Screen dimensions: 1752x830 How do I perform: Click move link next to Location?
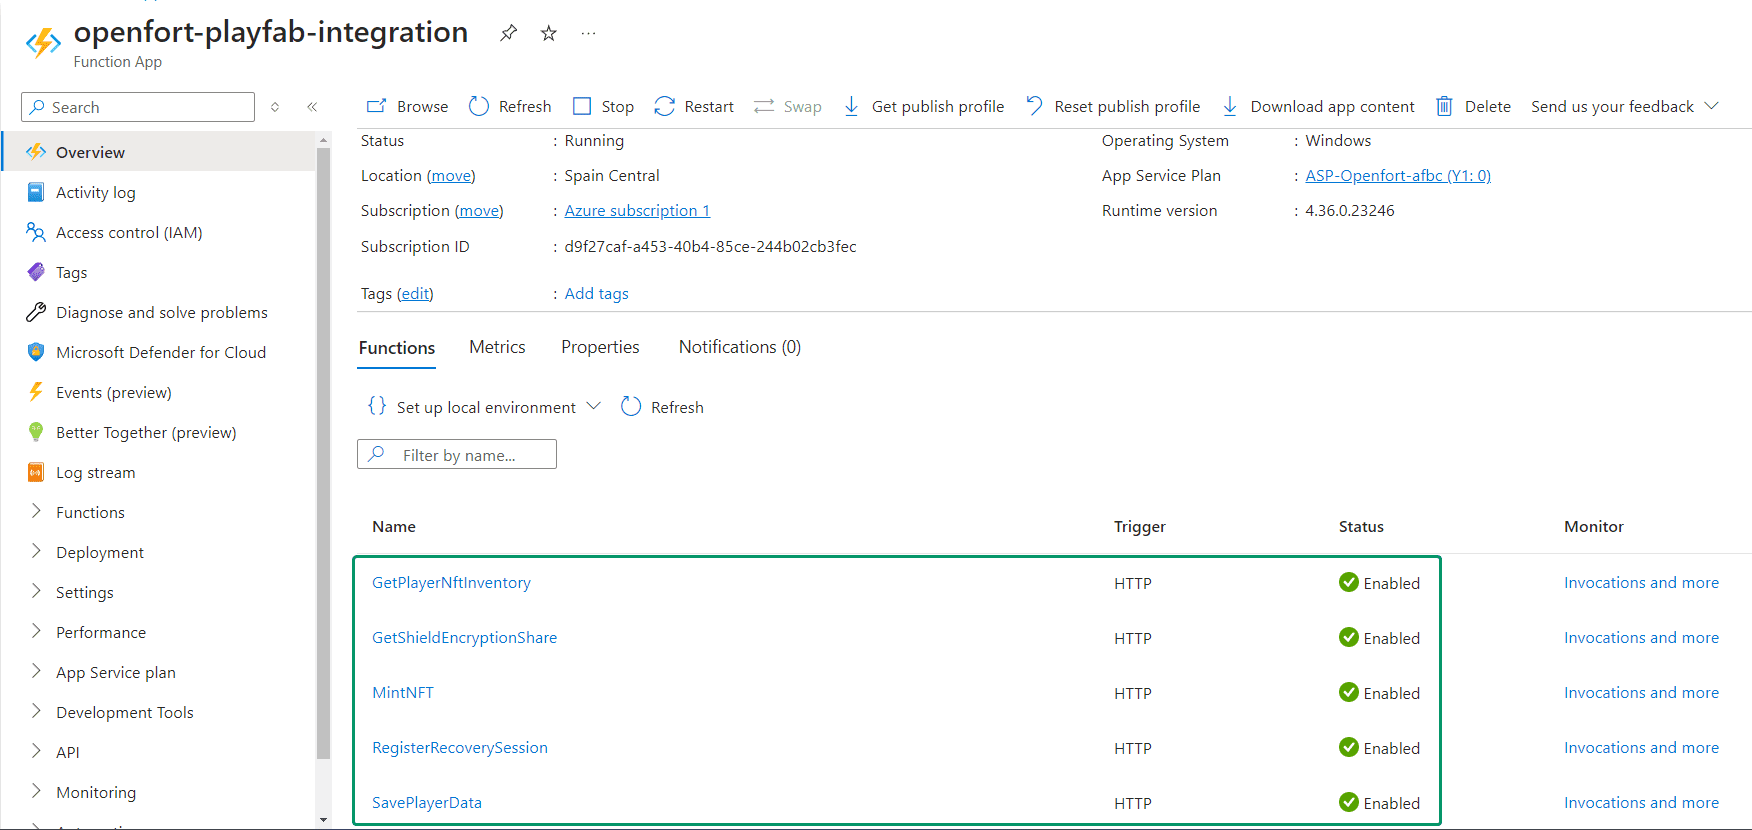[x=451, y=176]
